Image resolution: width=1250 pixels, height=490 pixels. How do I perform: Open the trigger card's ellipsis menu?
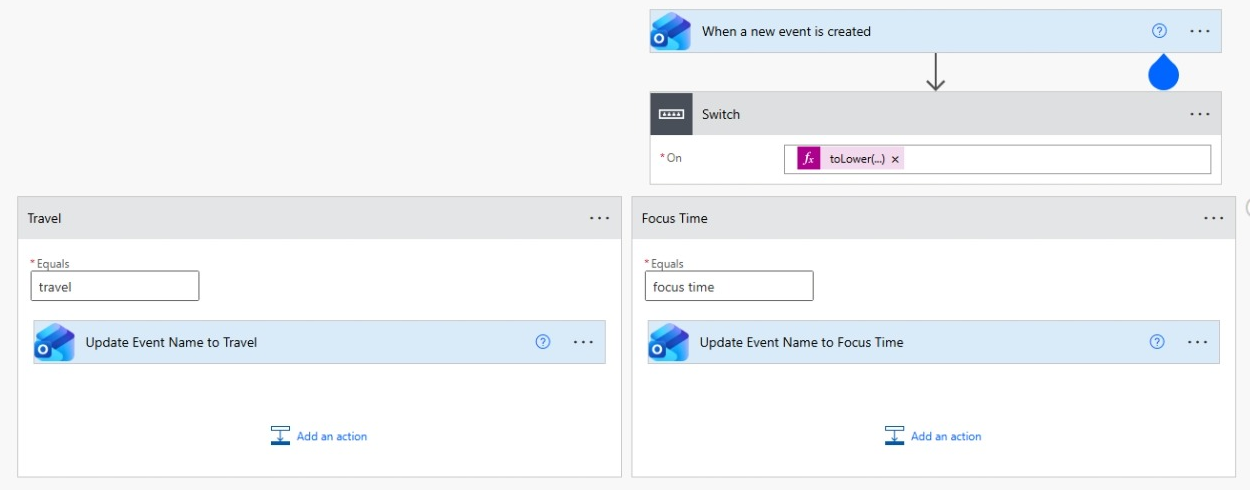tap(1200, 31)
